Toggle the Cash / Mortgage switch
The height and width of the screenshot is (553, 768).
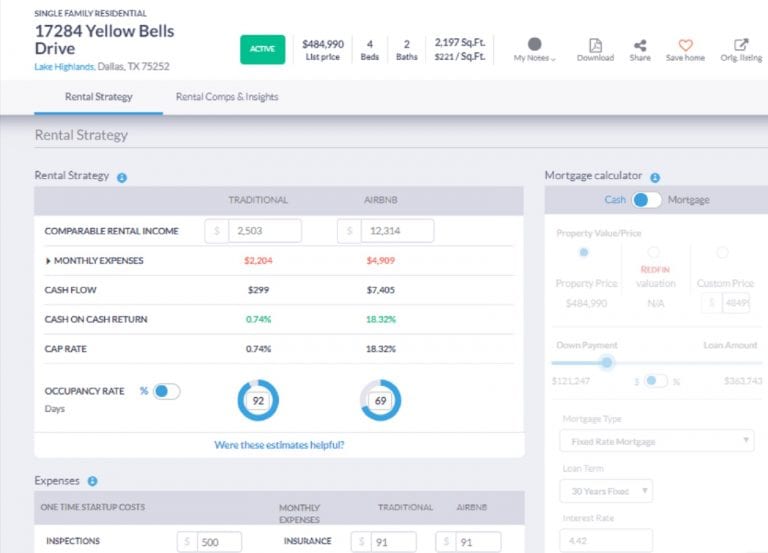[x=646, y=200]
